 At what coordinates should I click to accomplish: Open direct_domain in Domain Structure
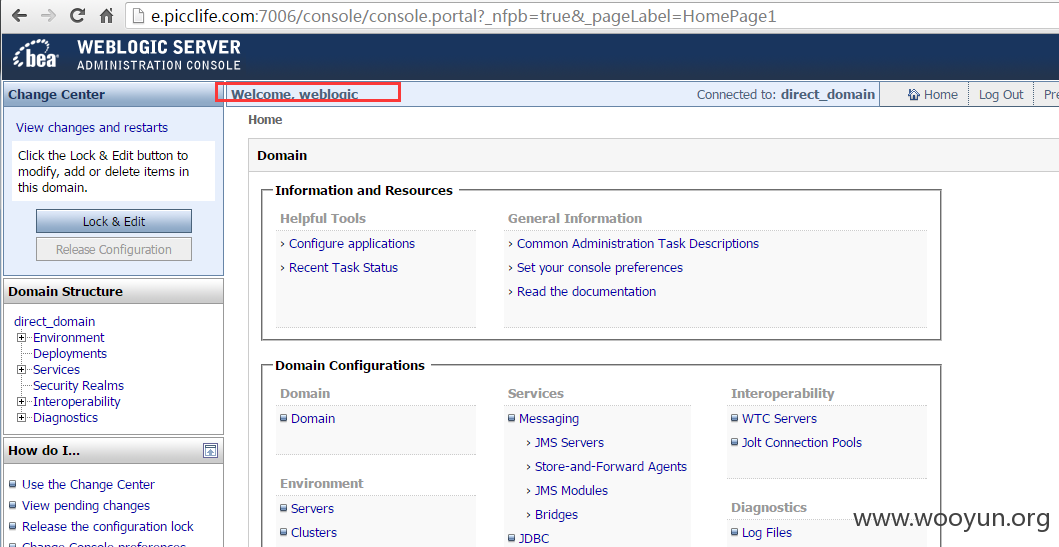coord(55,321)
